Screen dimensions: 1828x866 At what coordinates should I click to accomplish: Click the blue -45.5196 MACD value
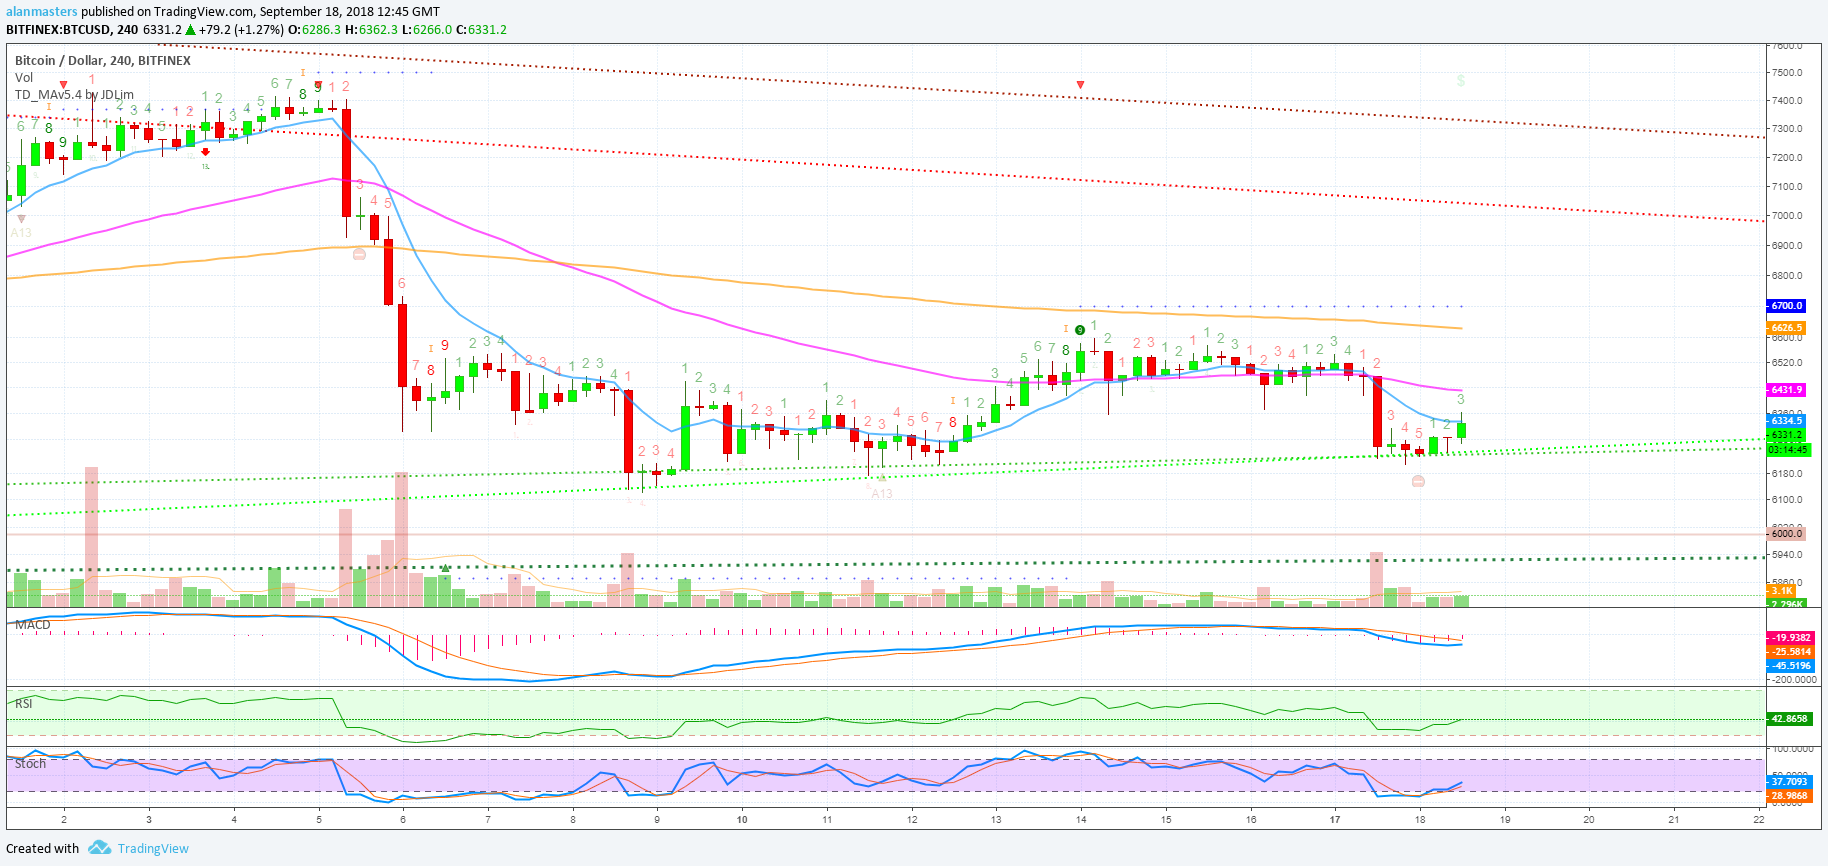pos(1790,666)
